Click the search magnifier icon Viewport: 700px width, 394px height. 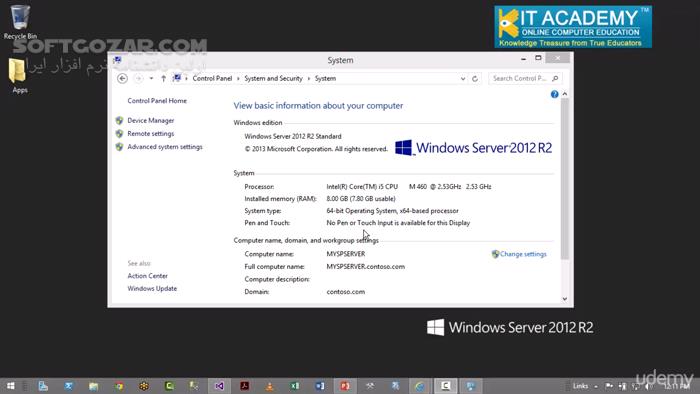[x=555, y=79]
